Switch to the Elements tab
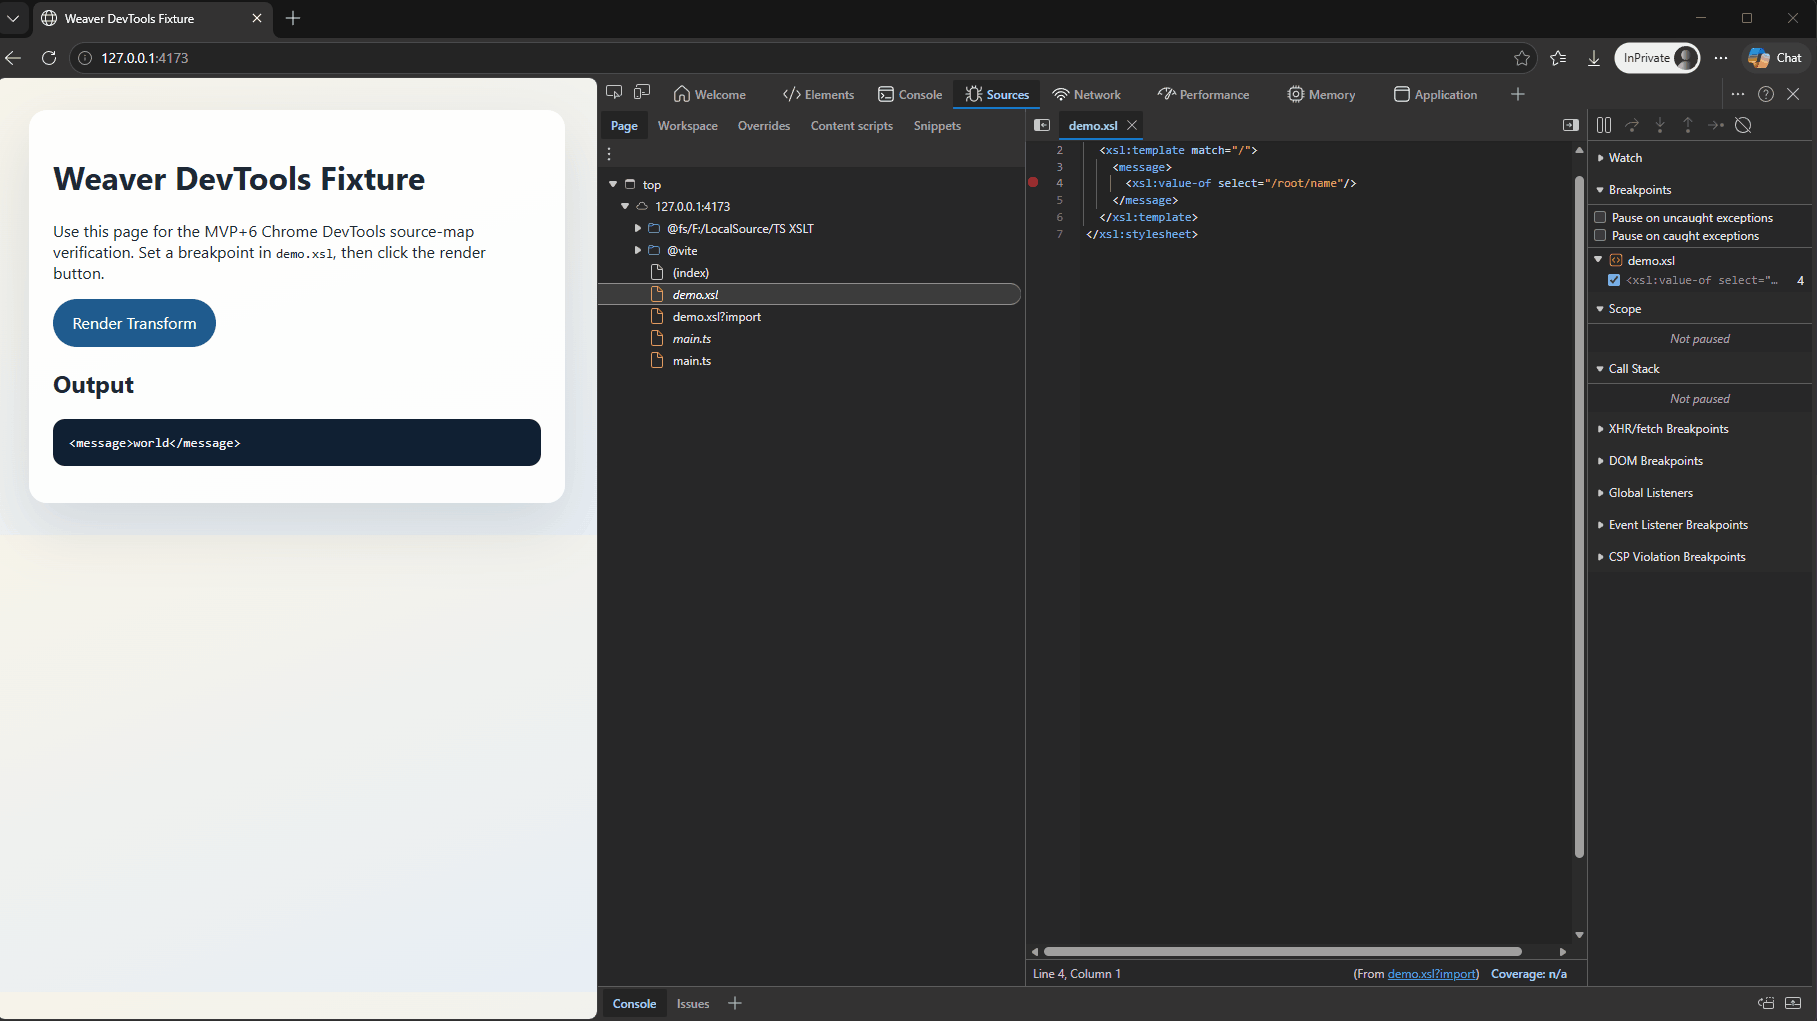1817x1021 pixels. [x=818, y=94]
